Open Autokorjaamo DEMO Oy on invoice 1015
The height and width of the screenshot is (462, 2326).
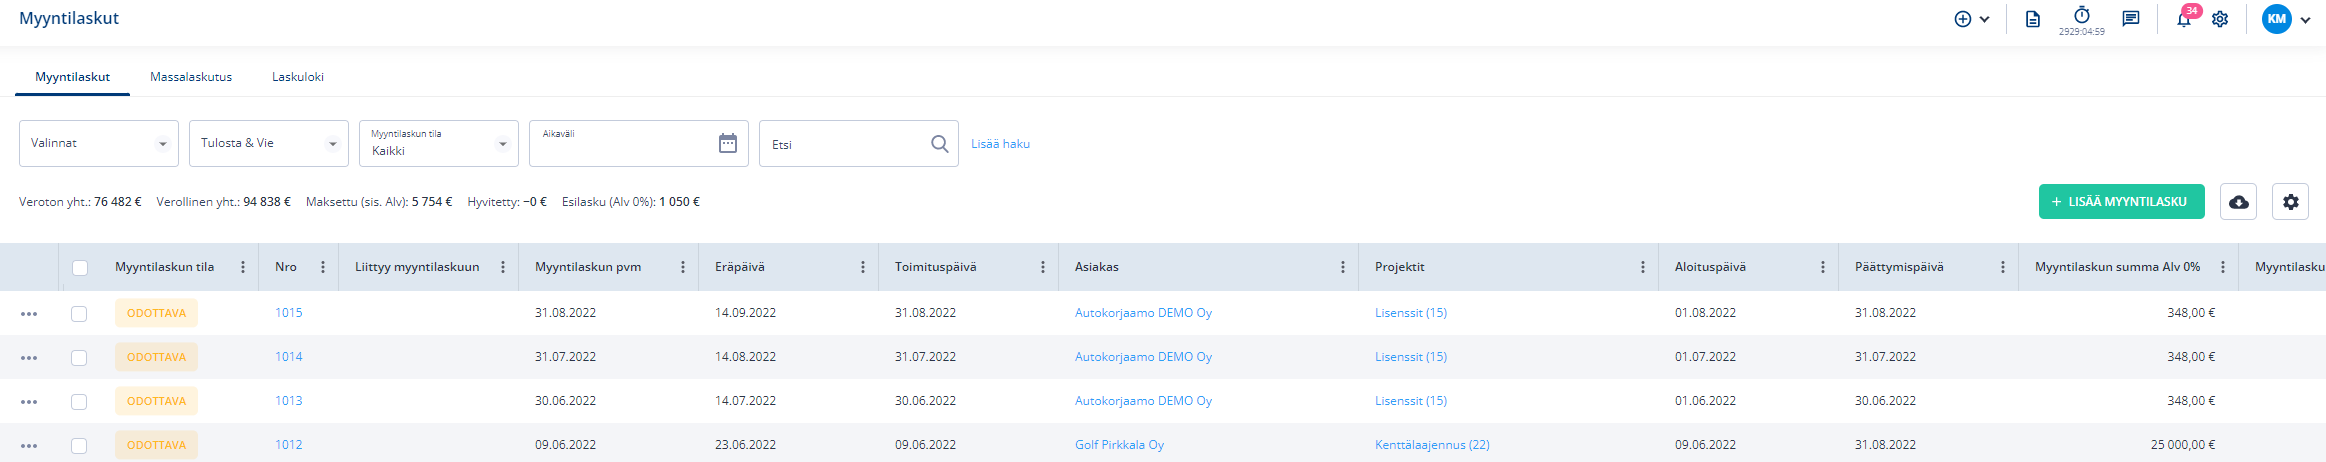[1143, 313]
